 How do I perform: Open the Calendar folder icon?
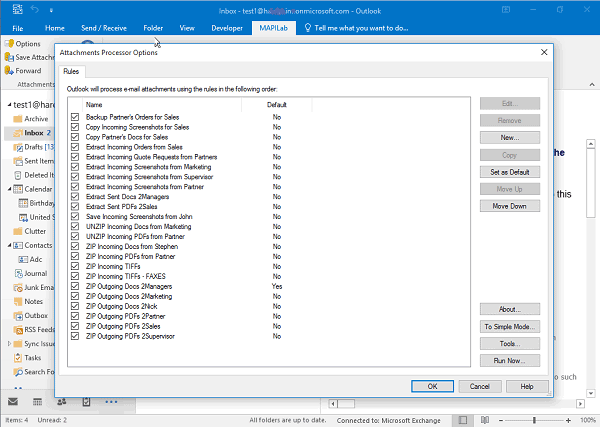coord(18,189)
